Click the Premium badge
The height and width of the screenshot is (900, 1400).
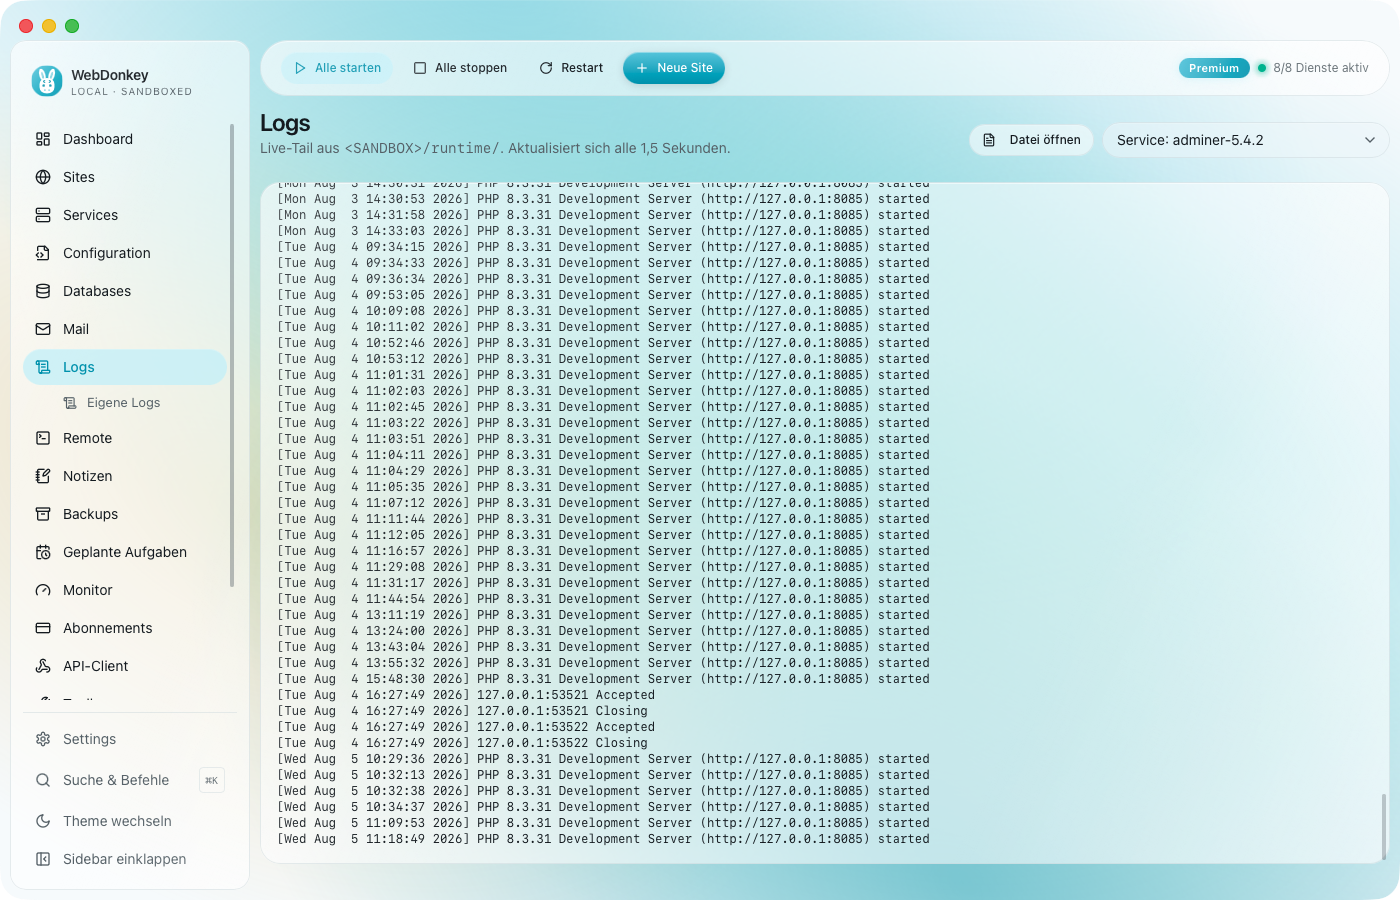[x=1214, y=68]
